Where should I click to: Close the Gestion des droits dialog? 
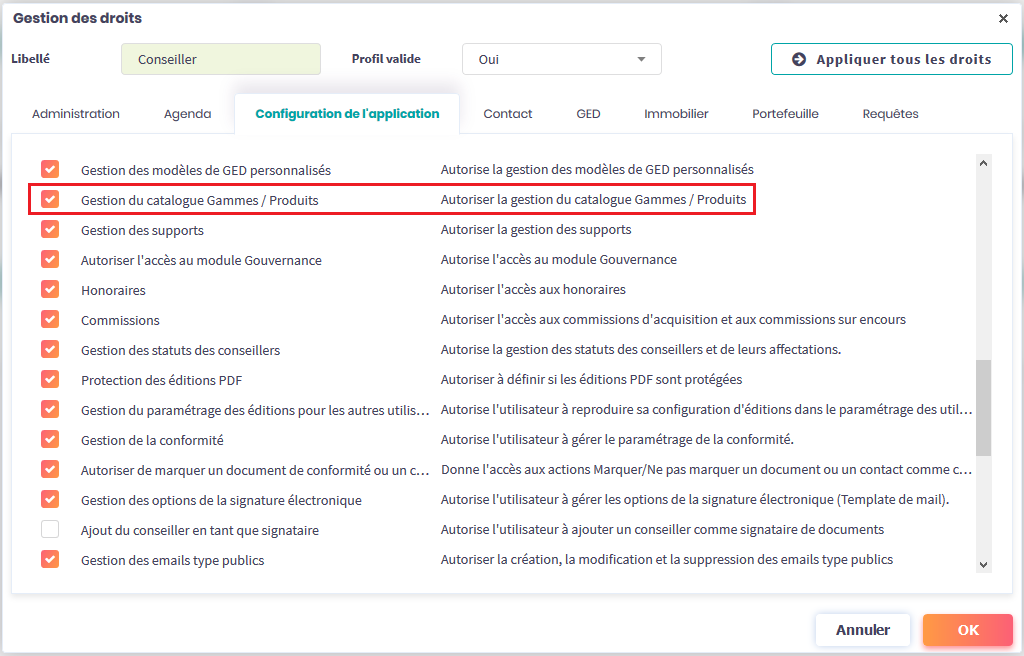(x=1003, y=19)
